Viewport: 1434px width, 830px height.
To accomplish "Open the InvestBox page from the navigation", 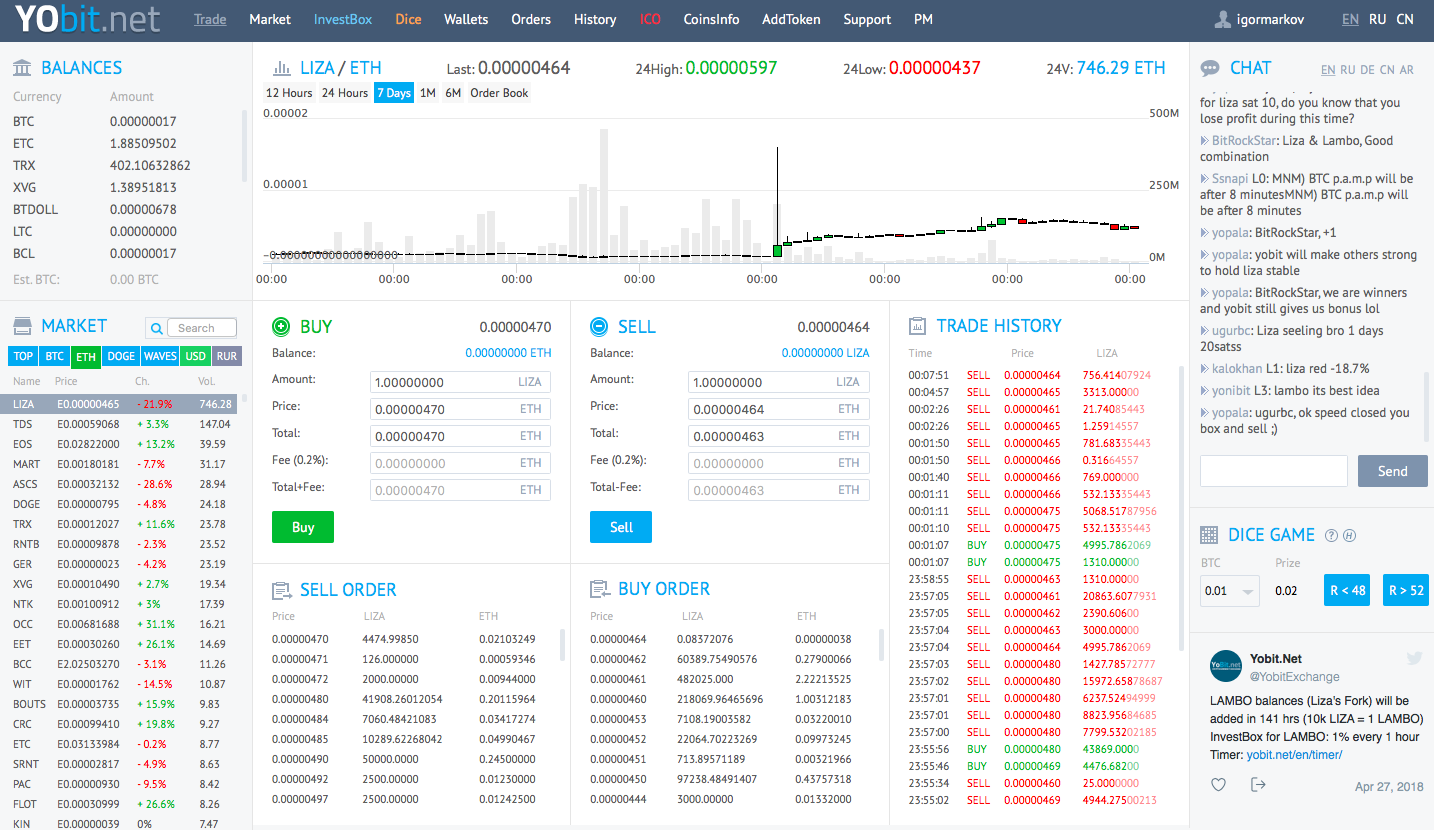I will [343, 19].
